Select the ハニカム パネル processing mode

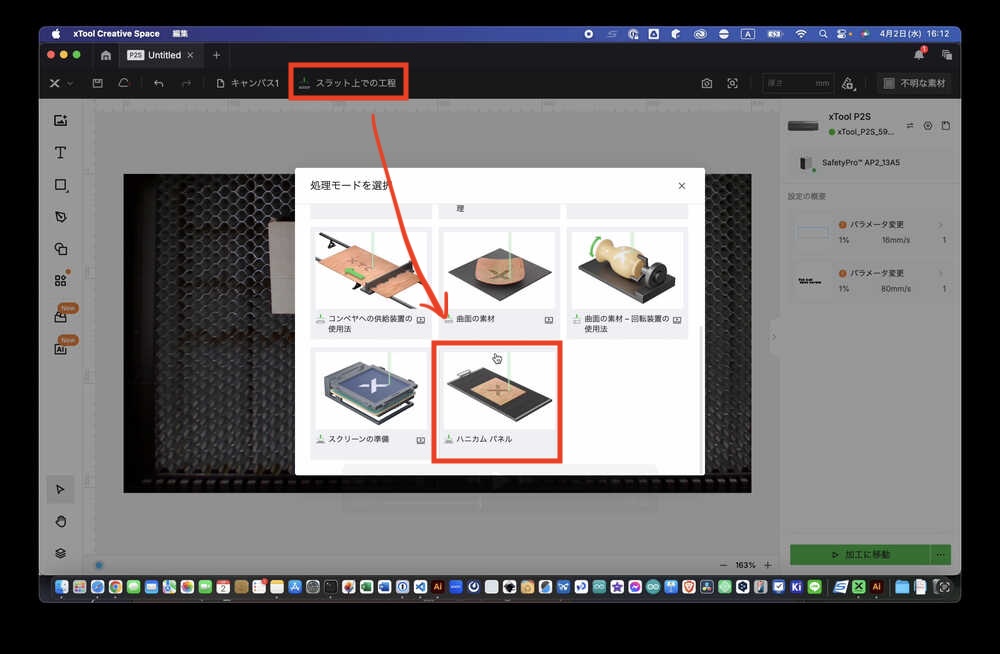coord(497,400)
